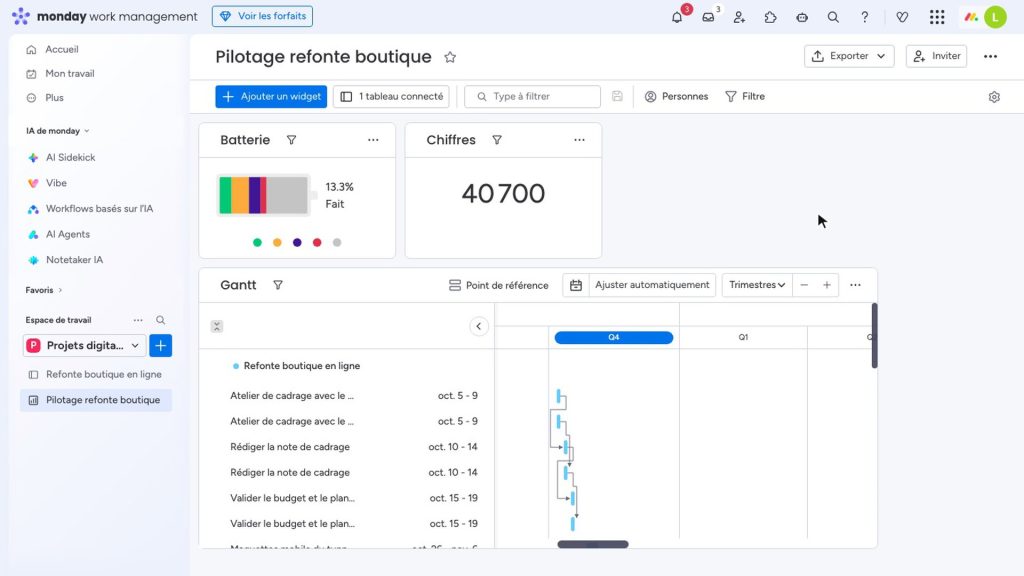The height and width of the screenshot is (576, 1024).
Task: Click Voir les forfaits
Action: pos(262,16)
